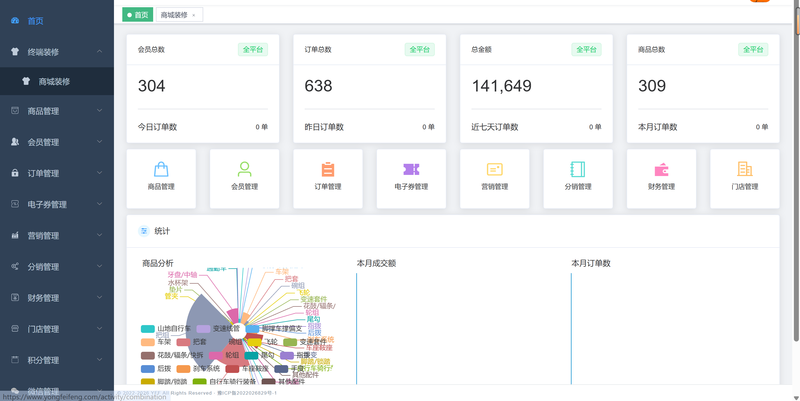Open the 门店管理 building shortcut card
Screen dimensions: 800x401
(744, 179)
